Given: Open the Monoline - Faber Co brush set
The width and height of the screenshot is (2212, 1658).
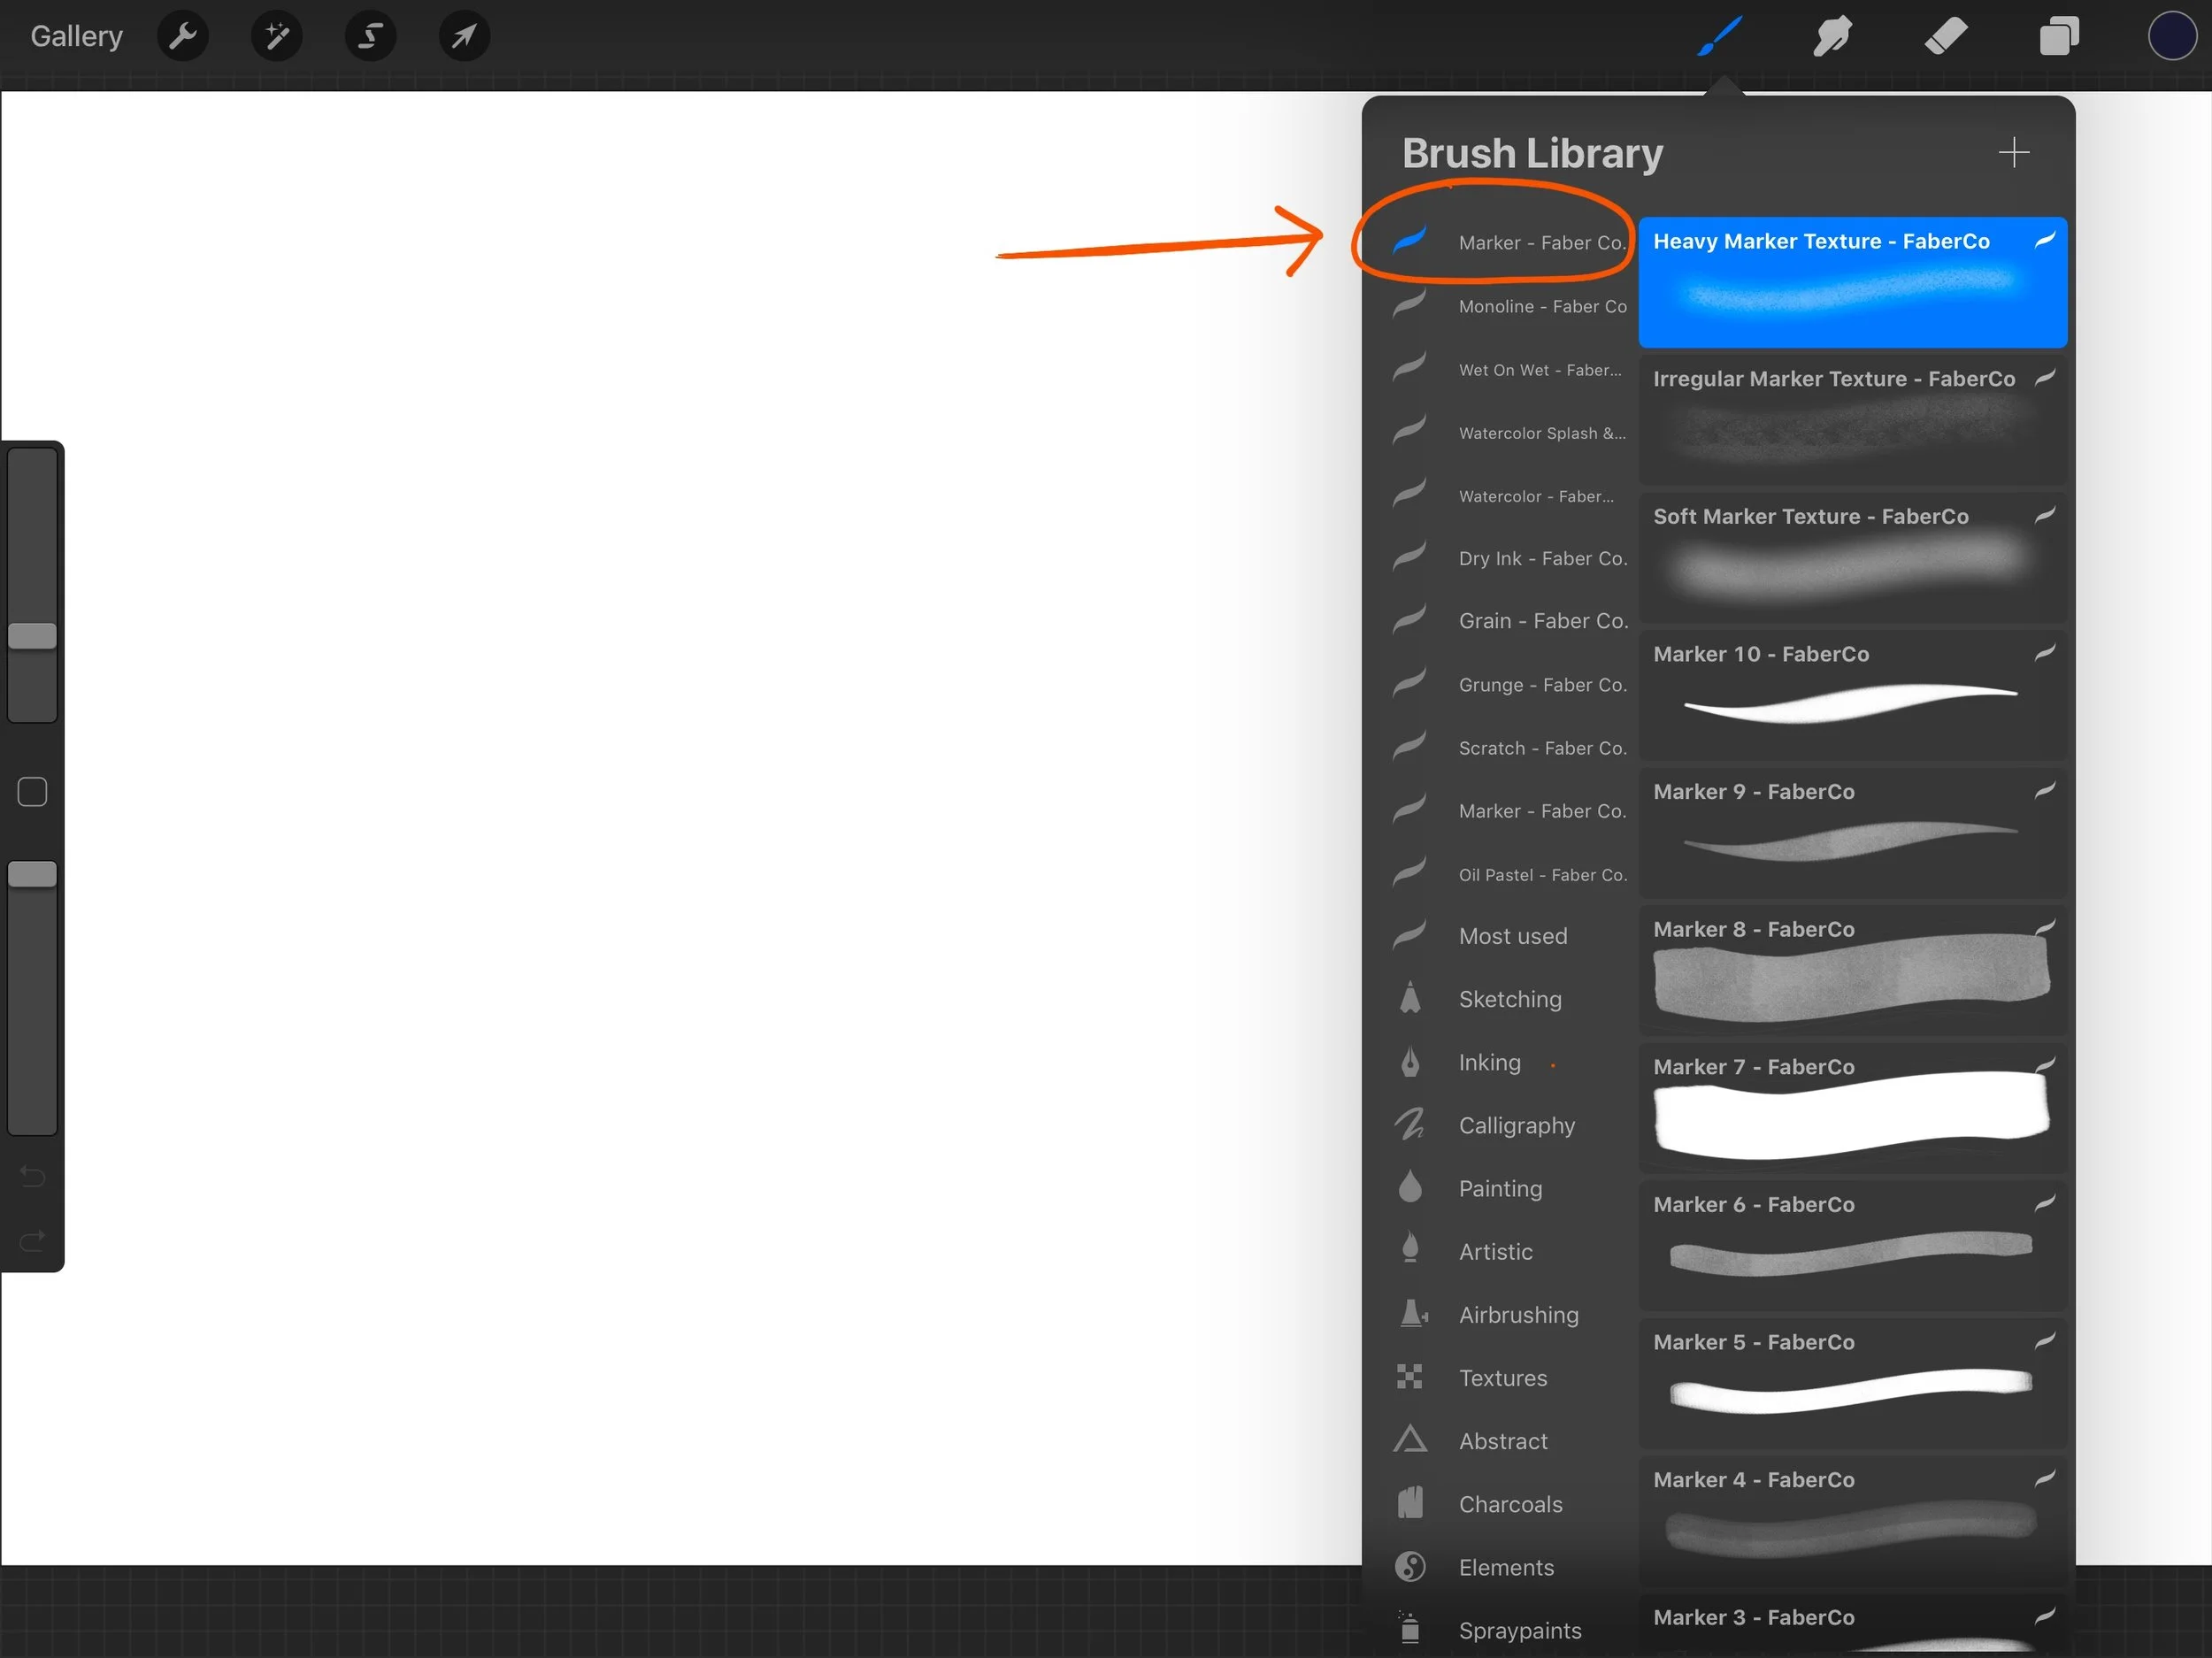Looking at the screenshot, I should (x=1541, y=306).
